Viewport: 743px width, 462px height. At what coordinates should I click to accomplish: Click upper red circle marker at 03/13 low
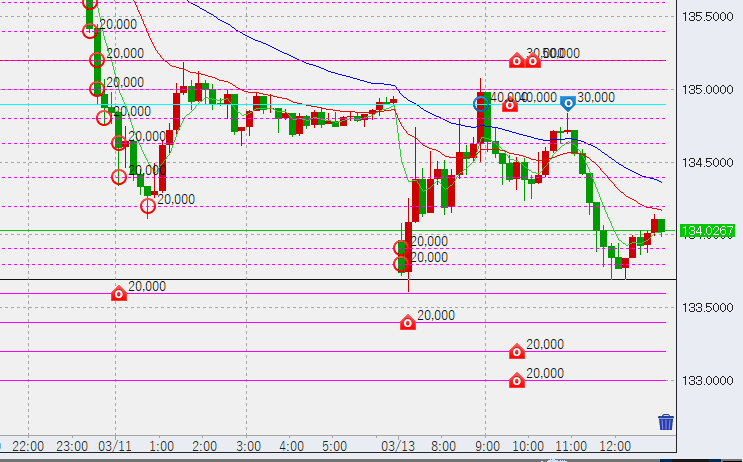click(x=401, y=248)
